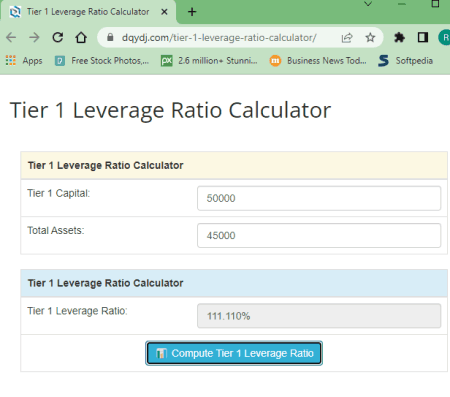Viewport: 450px width, 397px height.
Task: Open the Apps shortcut in the bookmarks bar
Action: point(24,61)
